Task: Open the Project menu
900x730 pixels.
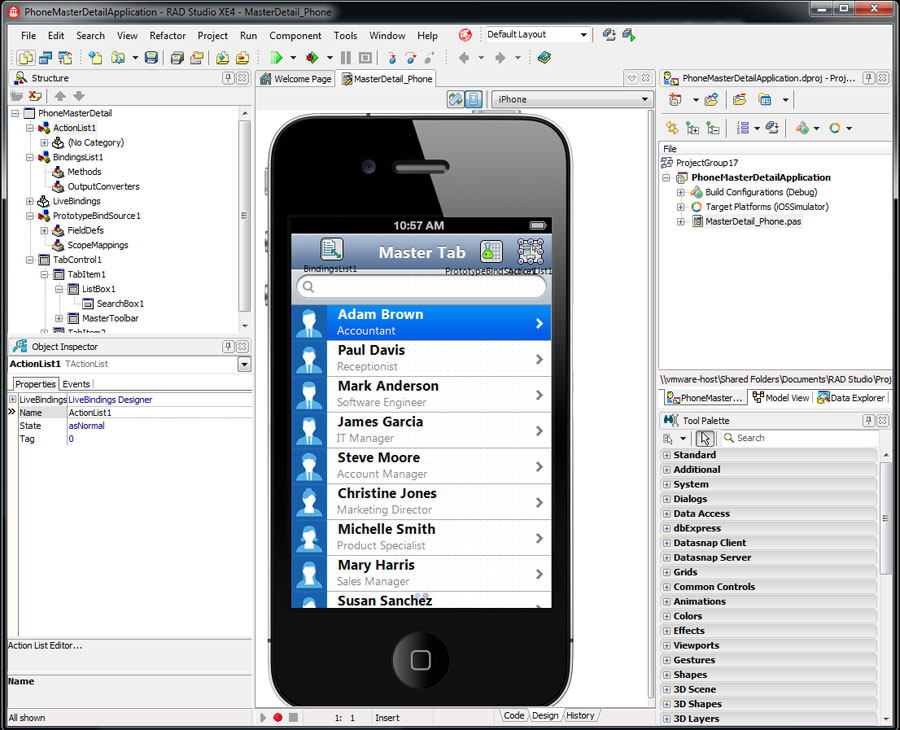Action: pos(212,36)
